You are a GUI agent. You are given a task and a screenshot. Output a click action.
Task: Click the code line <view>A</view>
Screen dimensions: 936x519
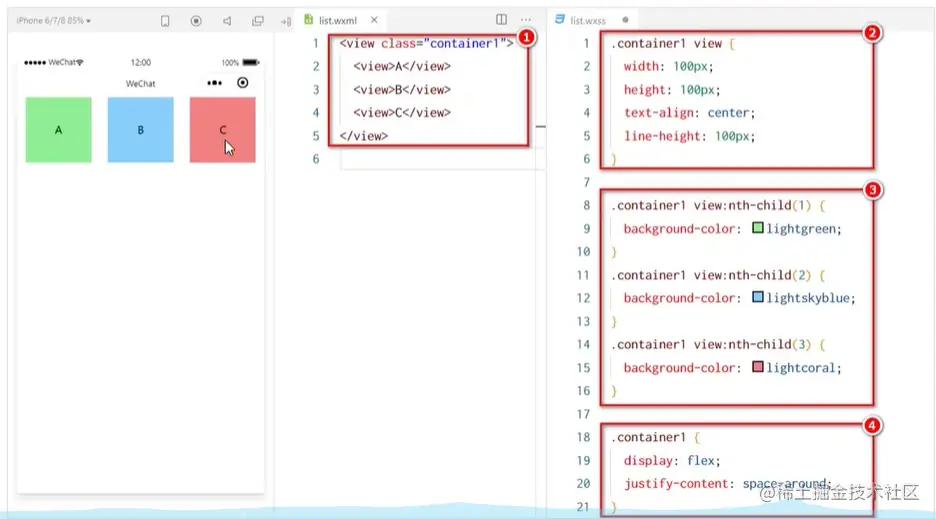[402, 66]
